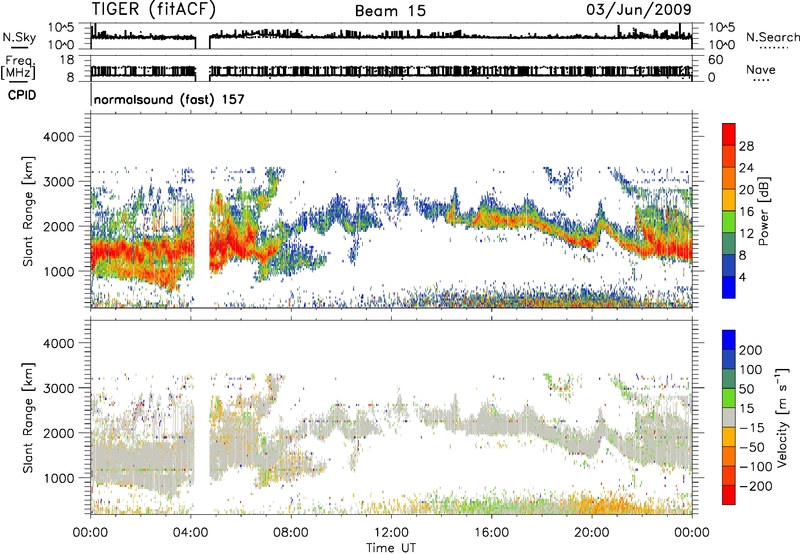Click the '2000' tick on velocity panel
Viewport: 800px width, 554px height.
coord(58,433)
